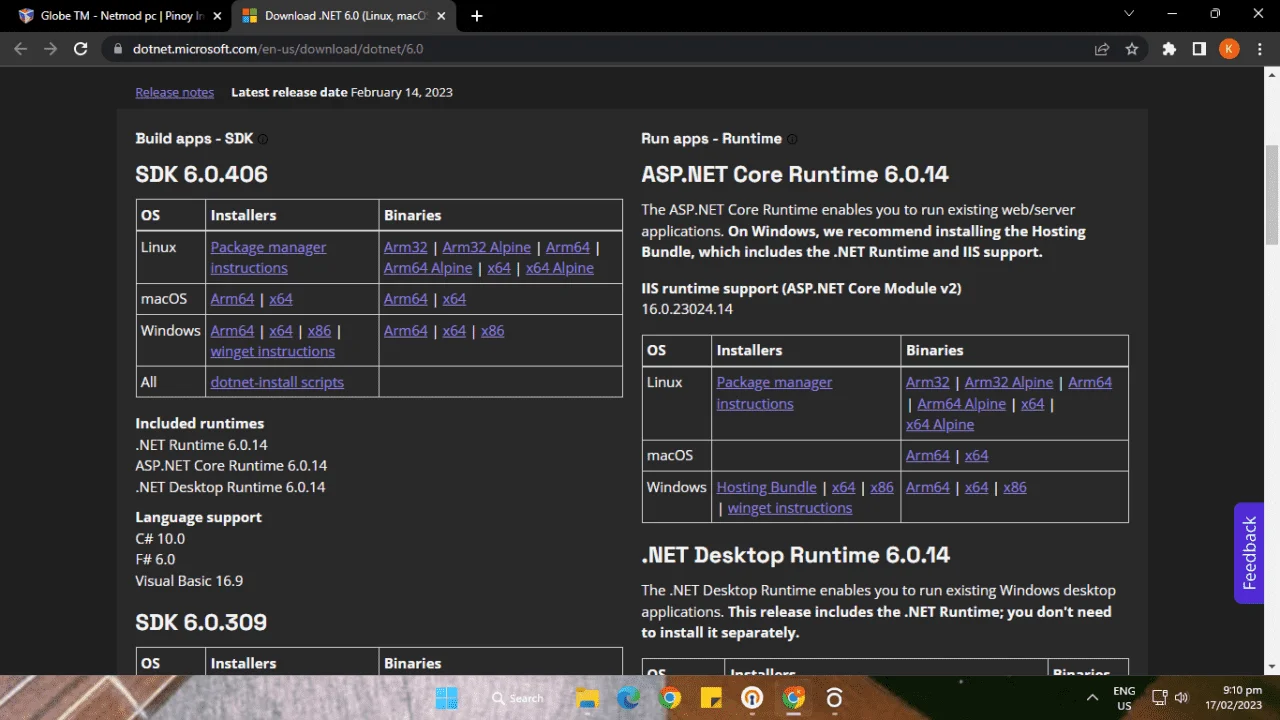The width and height of the screenshot is (1280, 720).
Task: Open the Chrome side panel icon
Action: (1199, 48)
